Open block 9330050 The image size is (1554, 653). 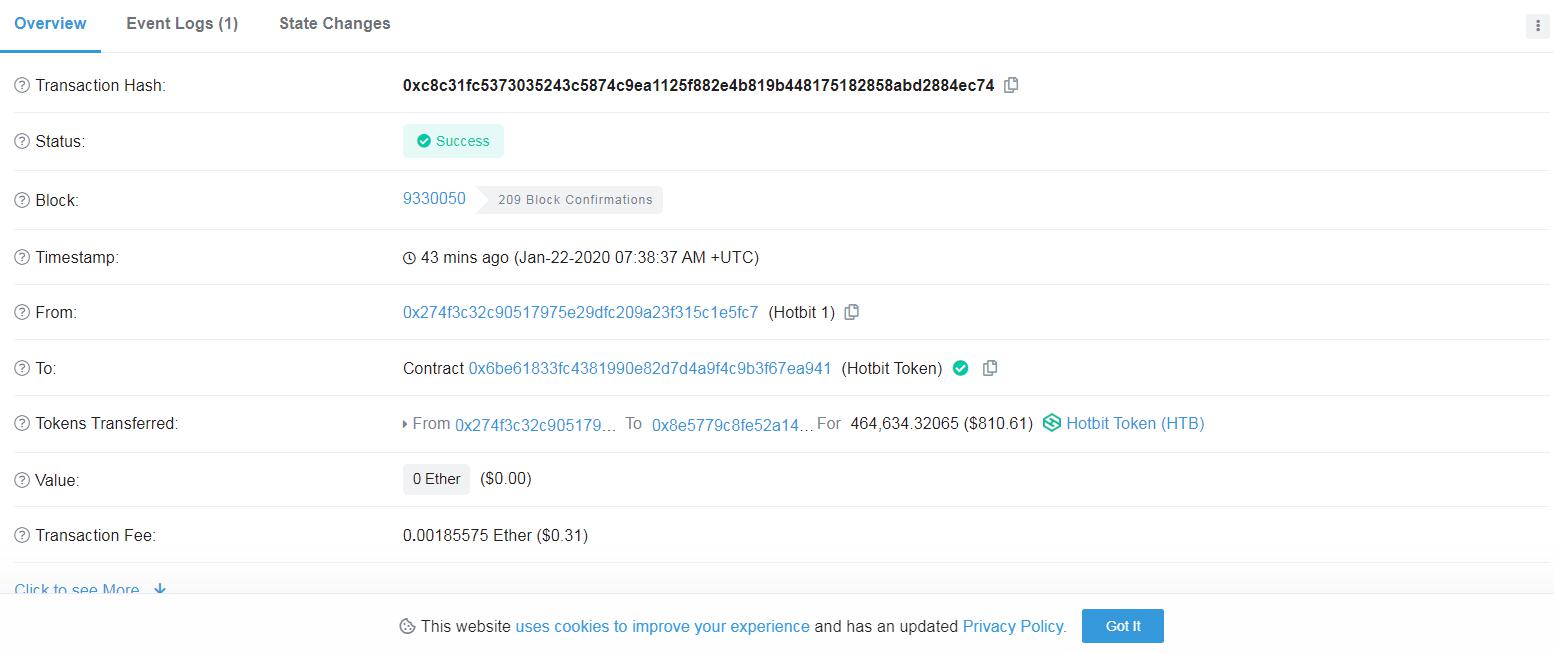click(434, 199)
